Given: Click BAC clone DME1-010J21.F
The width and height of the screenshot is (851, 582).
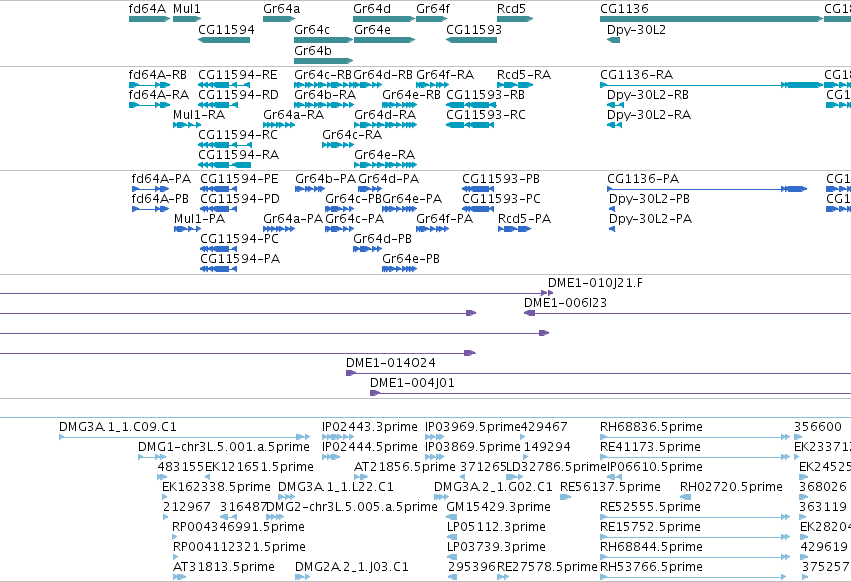Looking at the screenshot, I should point(595,283).
